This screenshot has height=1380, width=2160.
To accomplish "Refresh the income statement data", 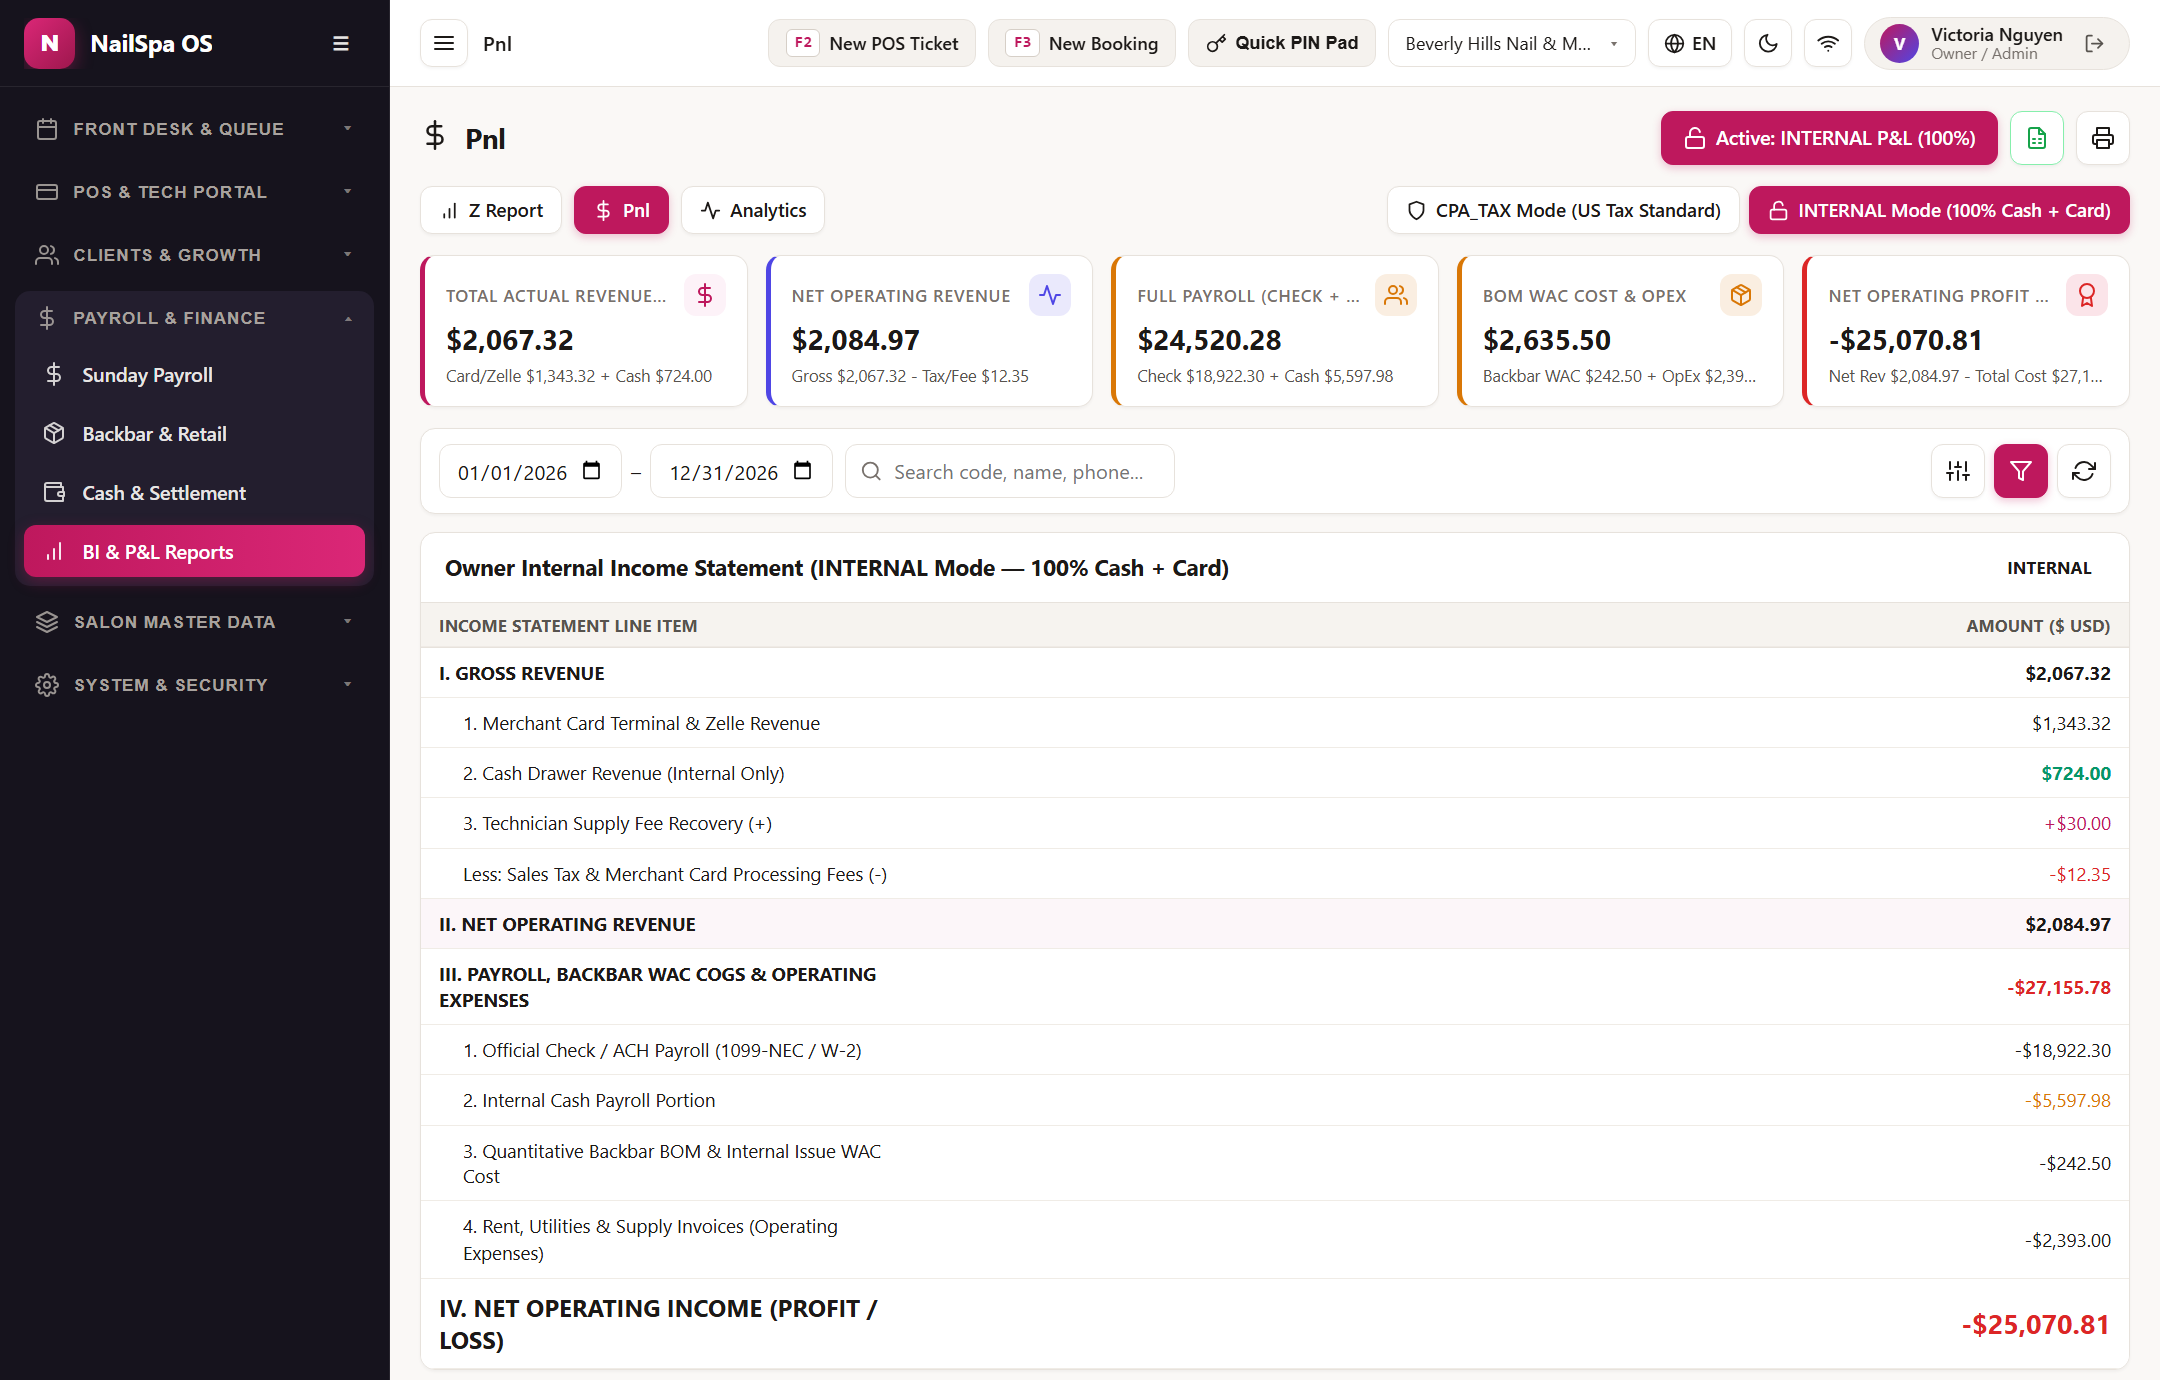I will click(2084, 471).
